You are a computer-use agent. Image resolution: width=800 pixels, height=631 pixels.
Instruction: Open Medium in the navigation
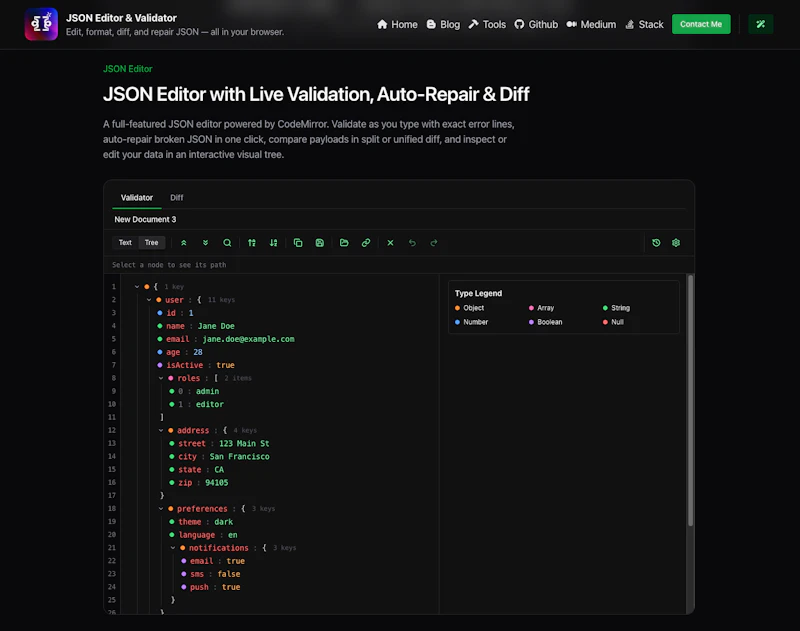pyautogui.click(x=591, y=24)
